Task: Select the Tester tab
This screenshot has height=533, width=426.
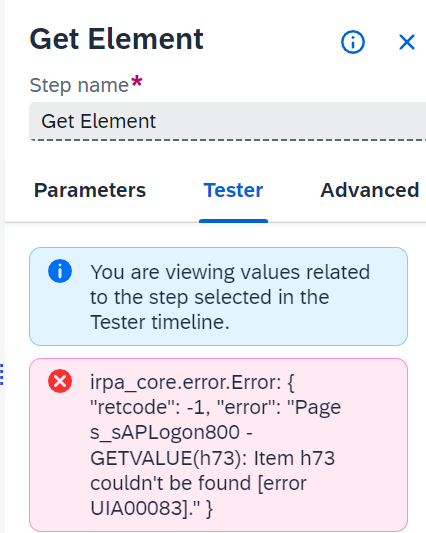Action: pyautogui.click(x=233, y=190)
